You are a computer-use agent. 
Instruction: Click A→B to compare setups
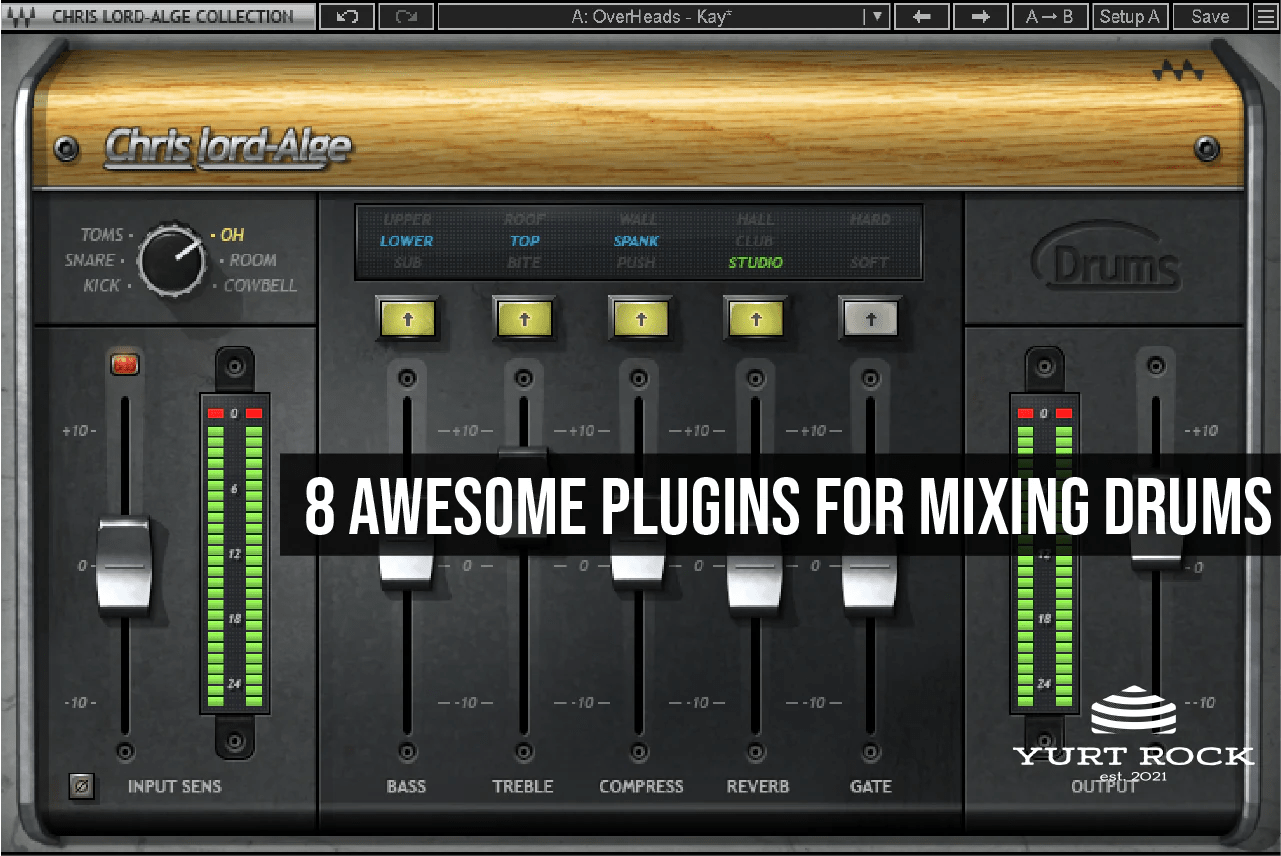tap(1049, 16)
